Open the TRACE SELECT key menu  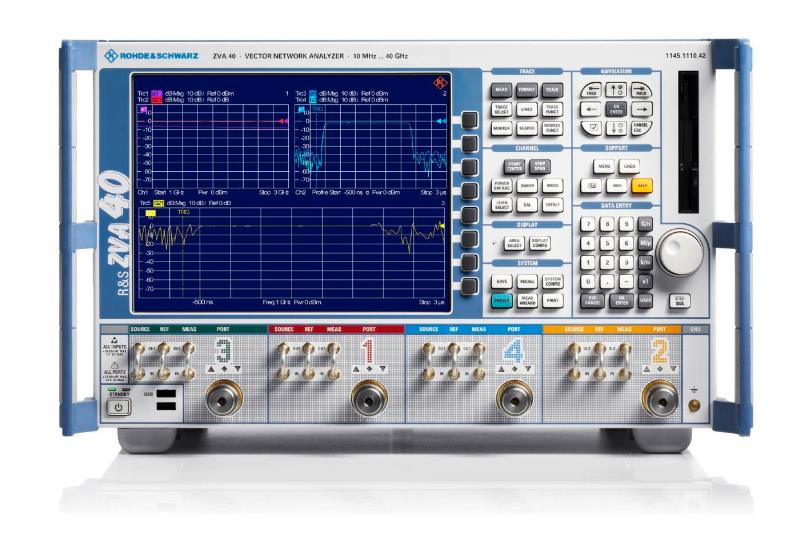(x=501, y=109)
